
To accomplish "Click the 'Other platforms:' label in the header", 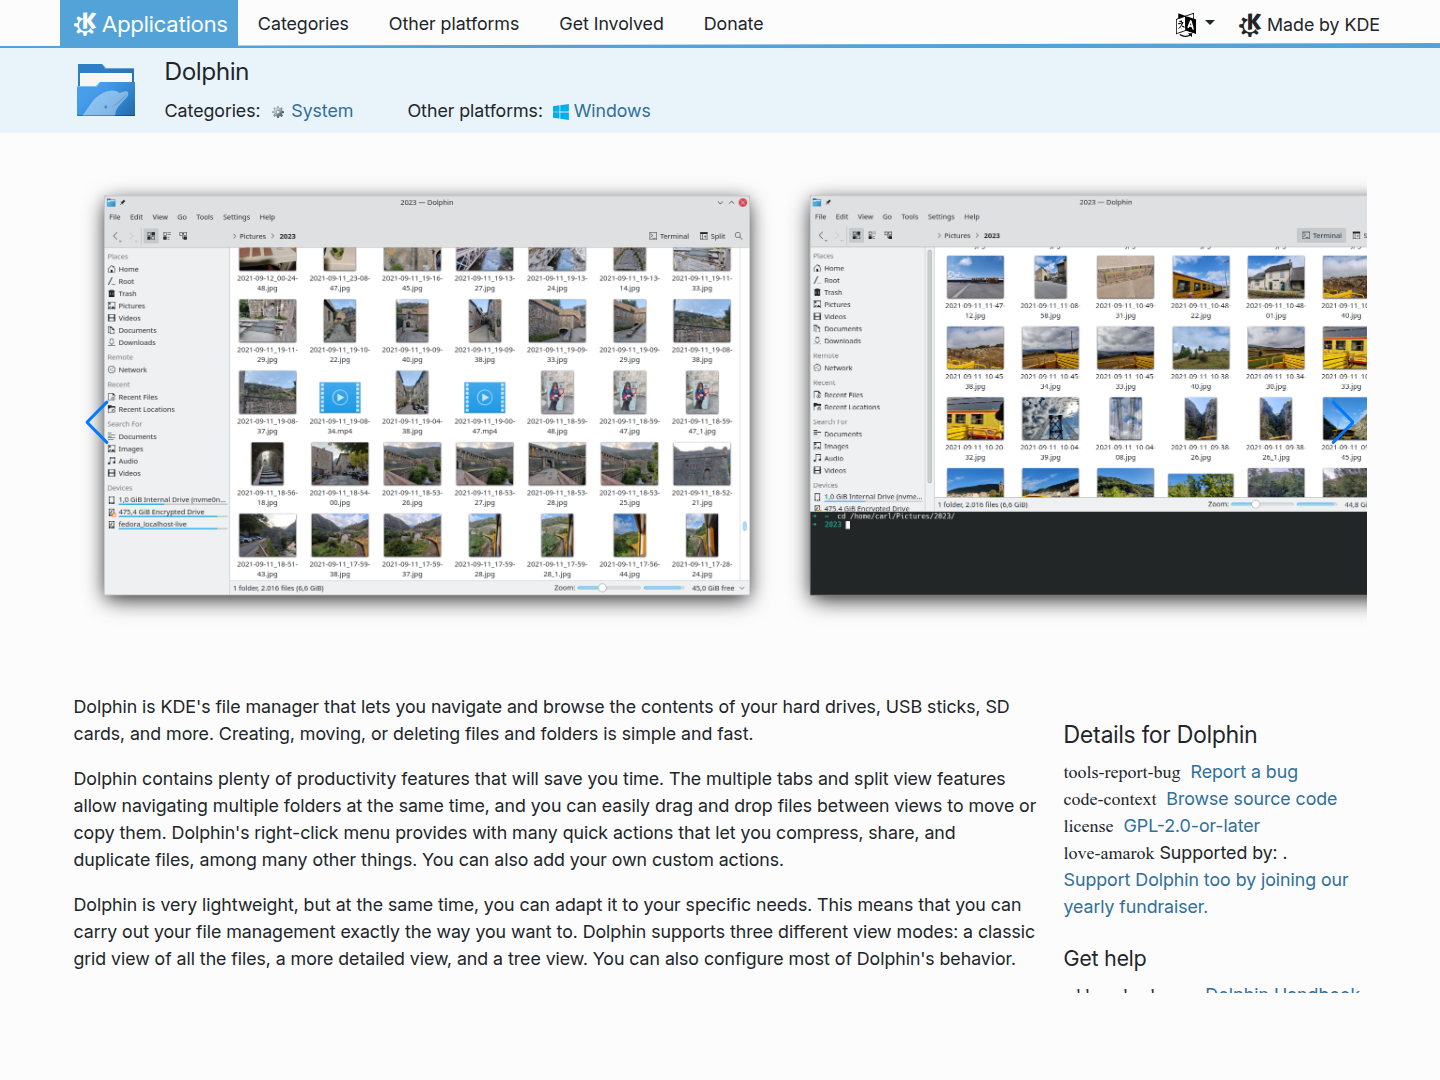I will tap(475, 111).
